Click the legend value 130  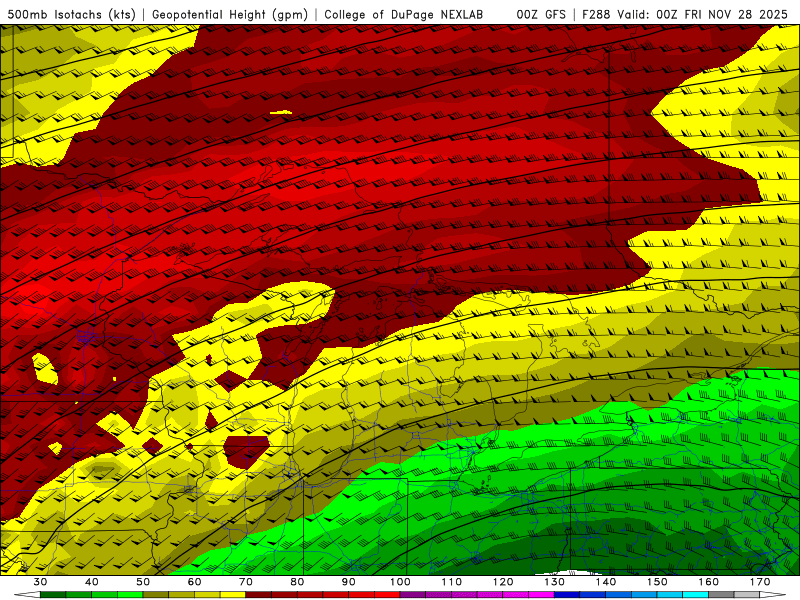(555, 582)
